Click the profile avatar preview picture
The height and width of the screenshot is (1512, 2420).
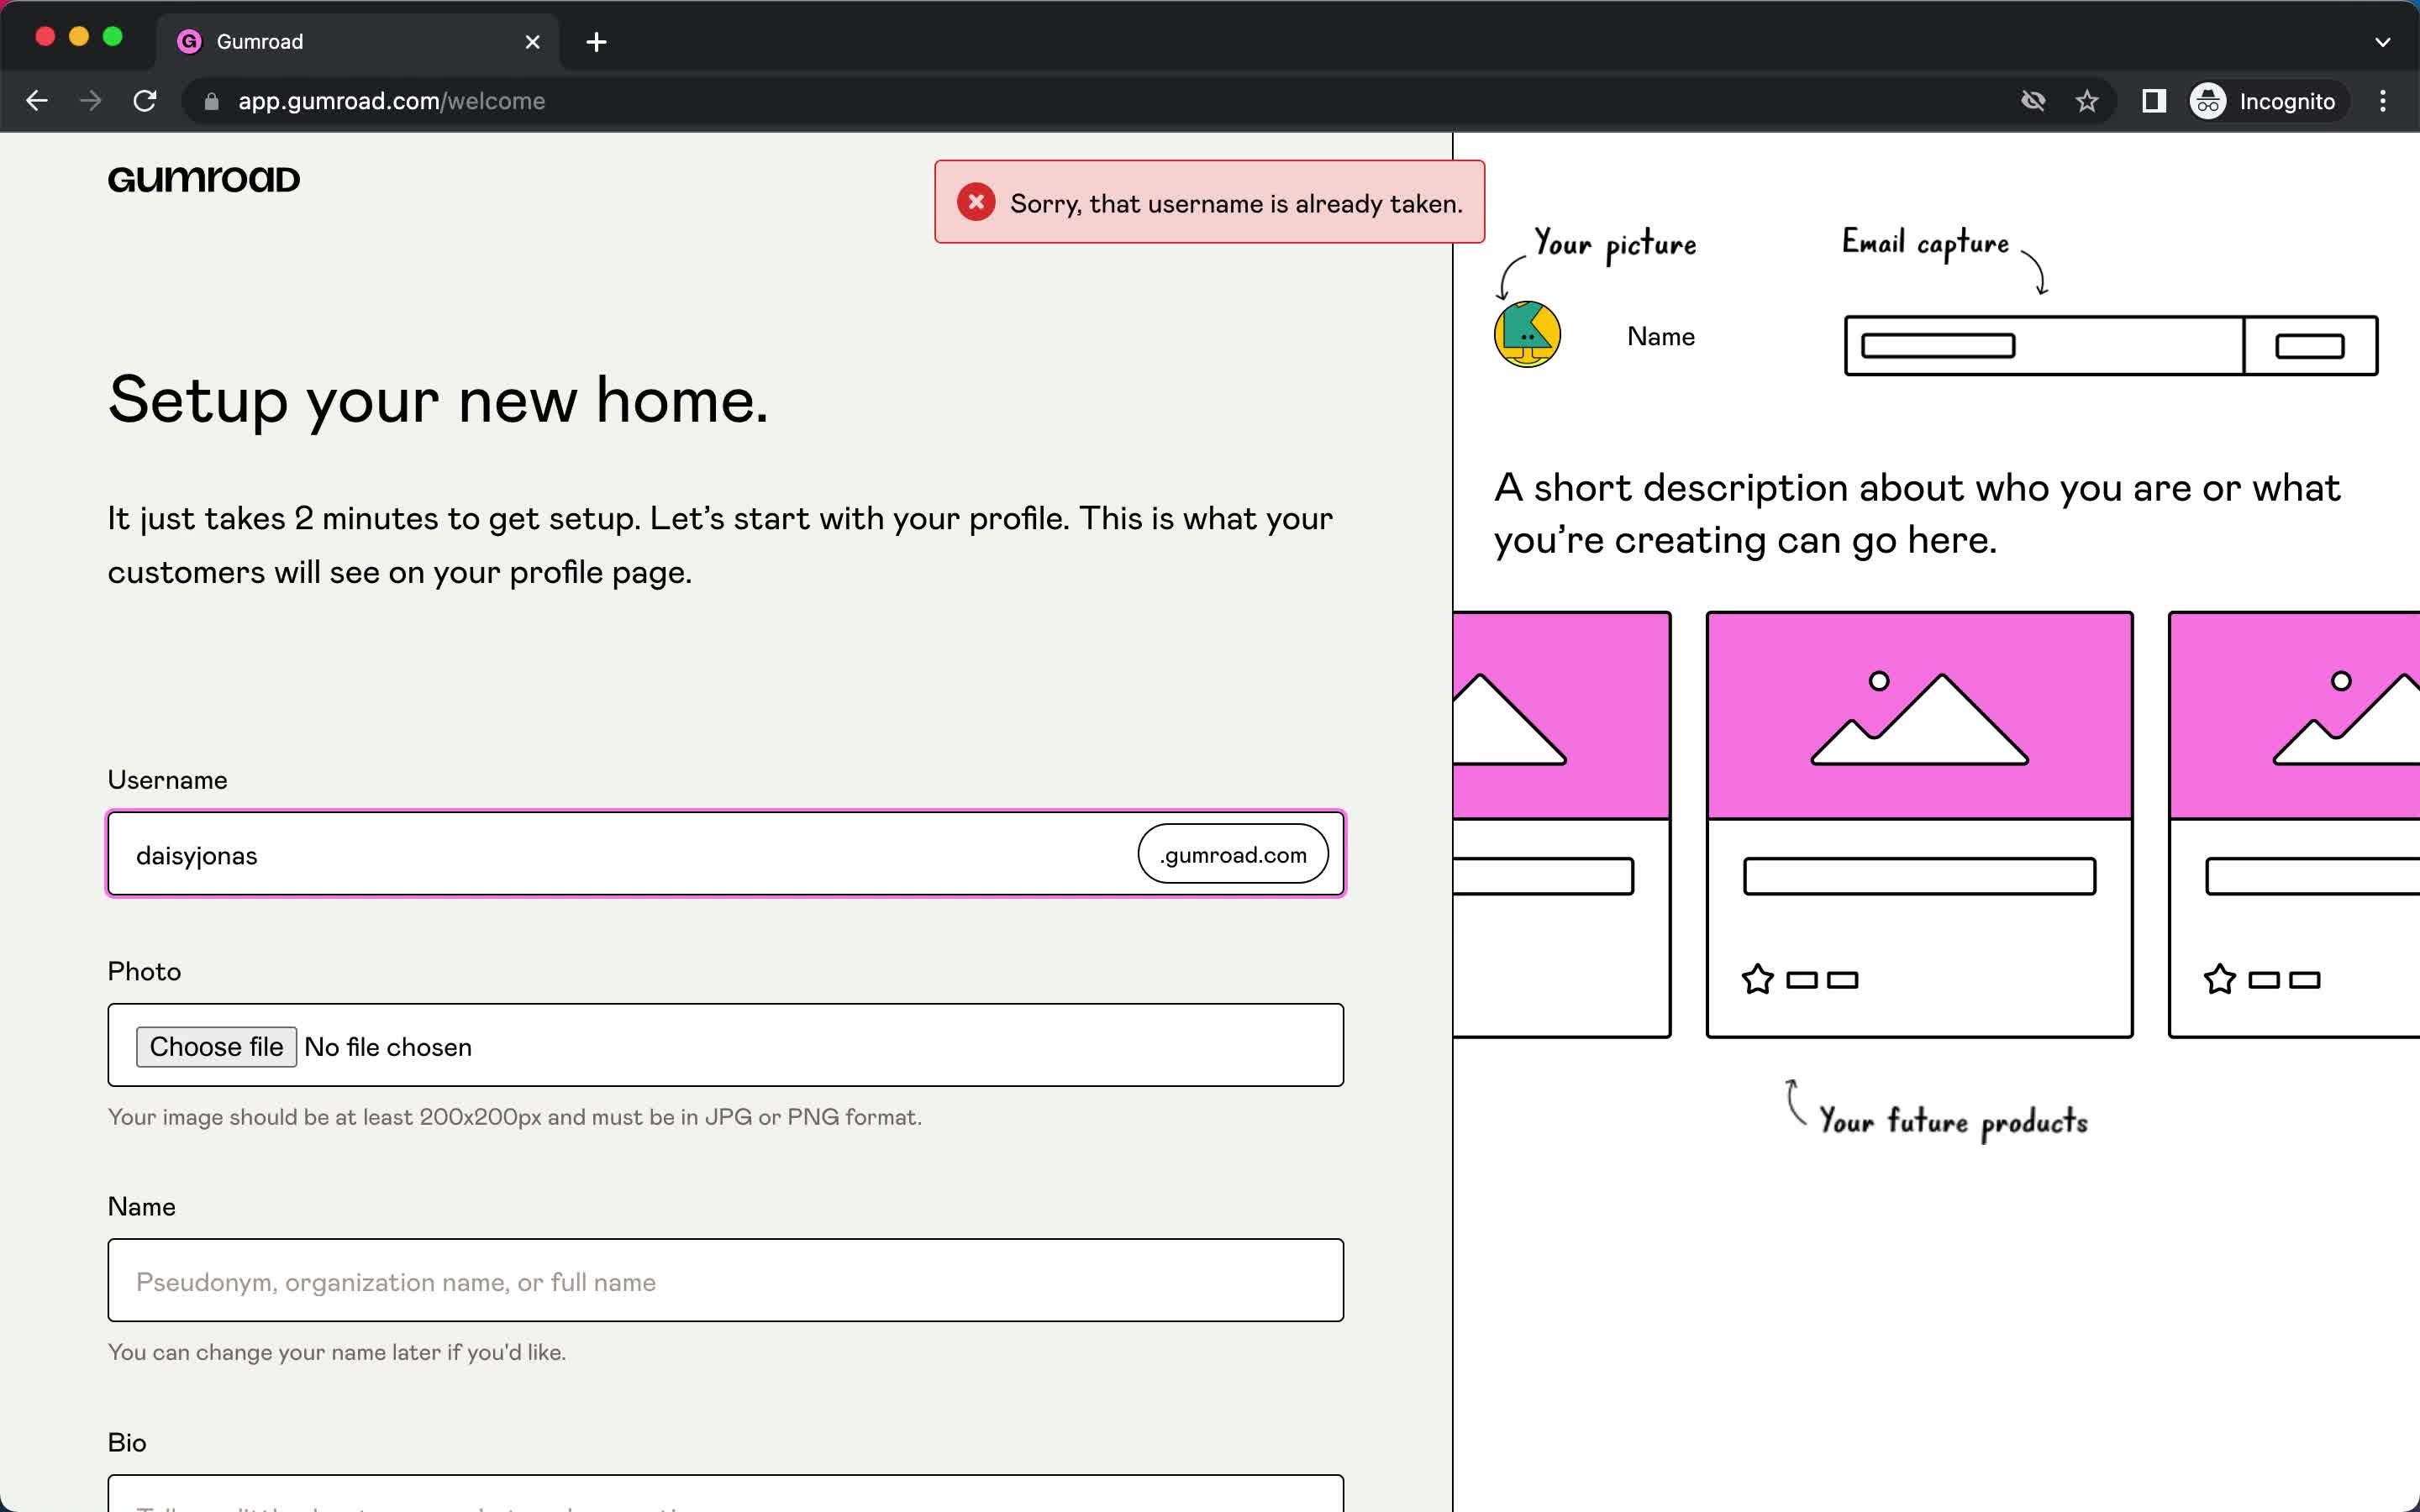[1527, 334]
